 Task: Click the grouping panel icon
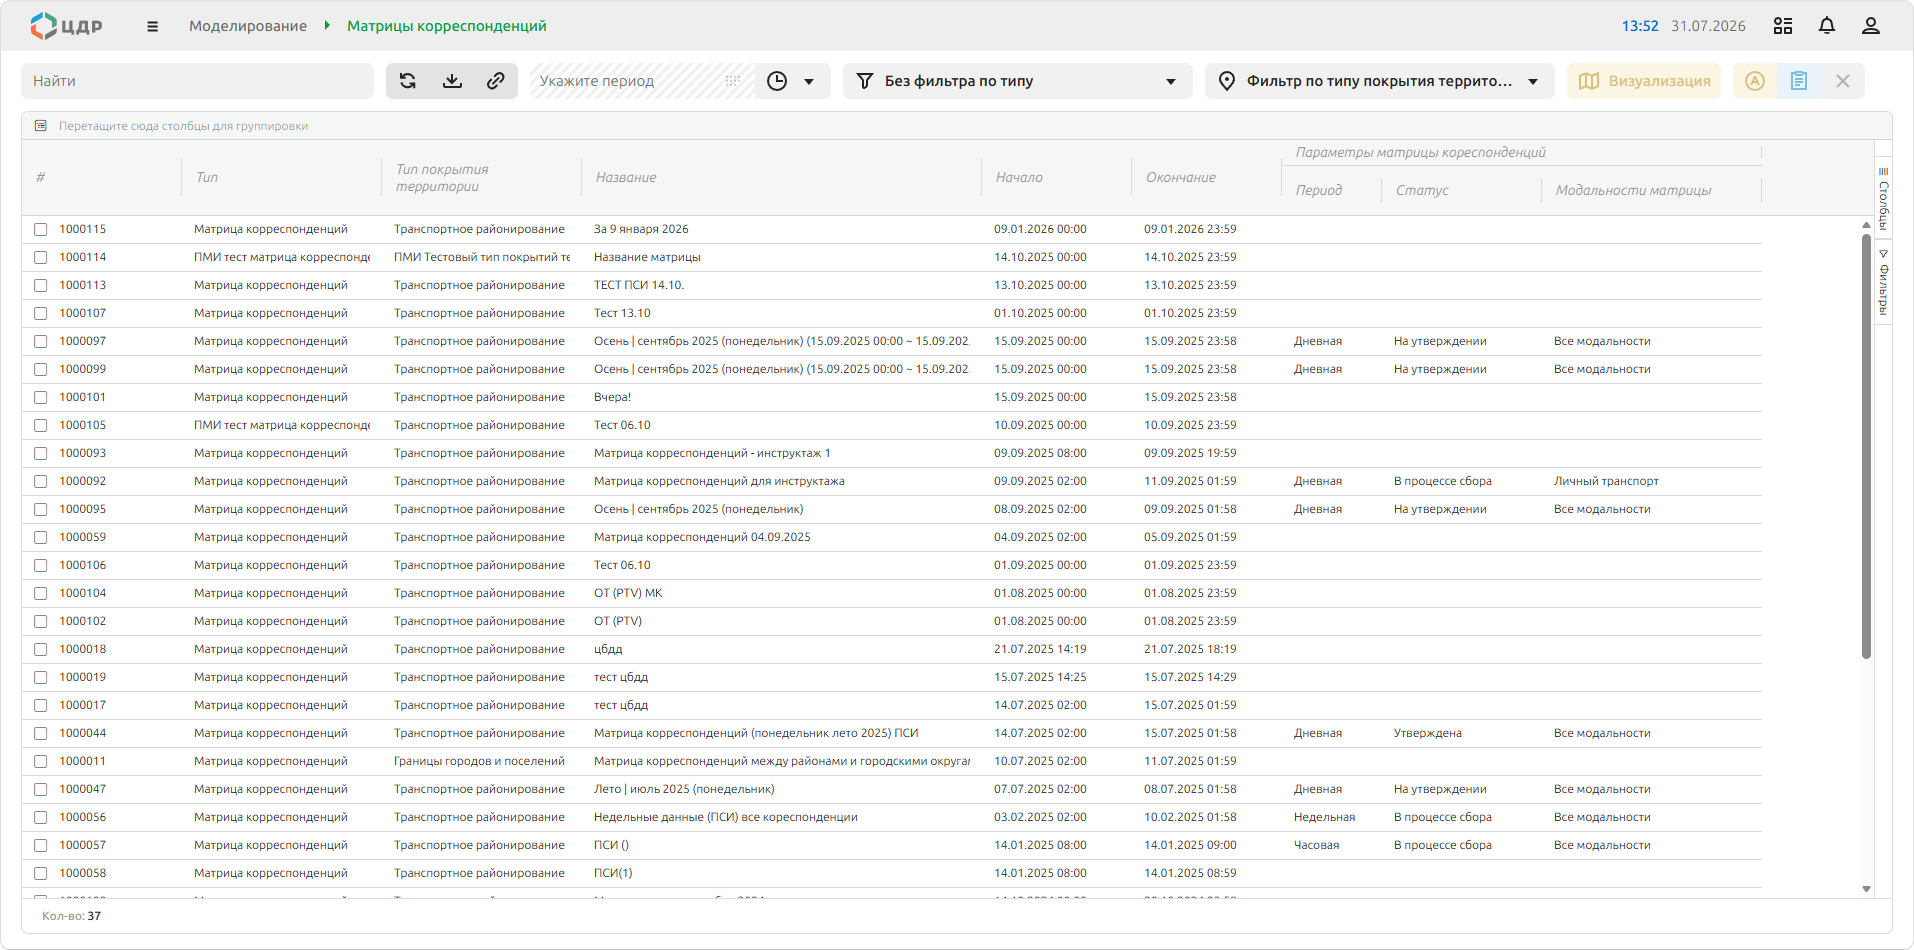(x=41, y=126)
